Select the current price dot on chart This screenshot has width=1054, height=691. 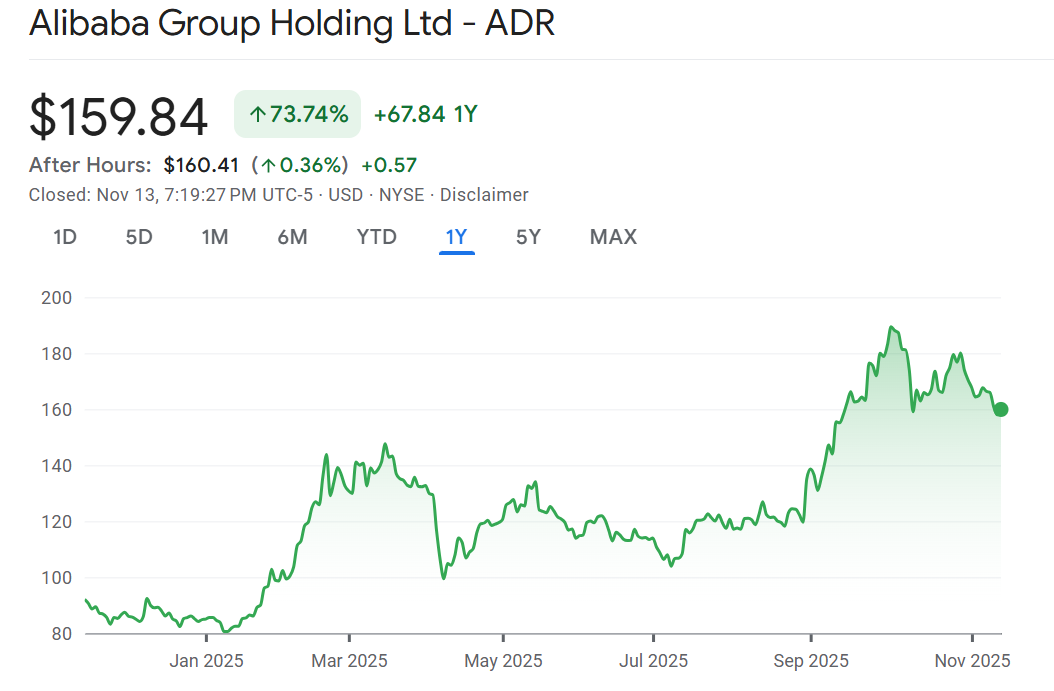[x=1000, y=409]
